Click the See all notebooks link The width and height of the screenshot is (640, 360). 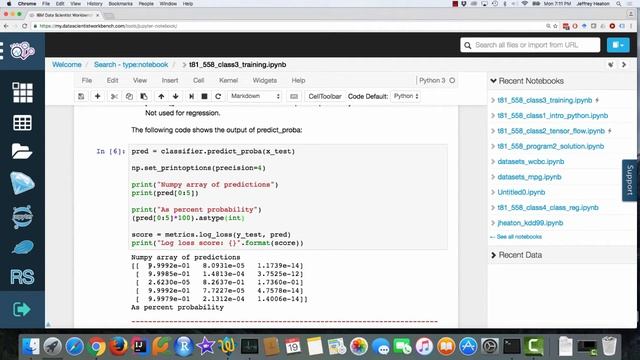[519, 237]
